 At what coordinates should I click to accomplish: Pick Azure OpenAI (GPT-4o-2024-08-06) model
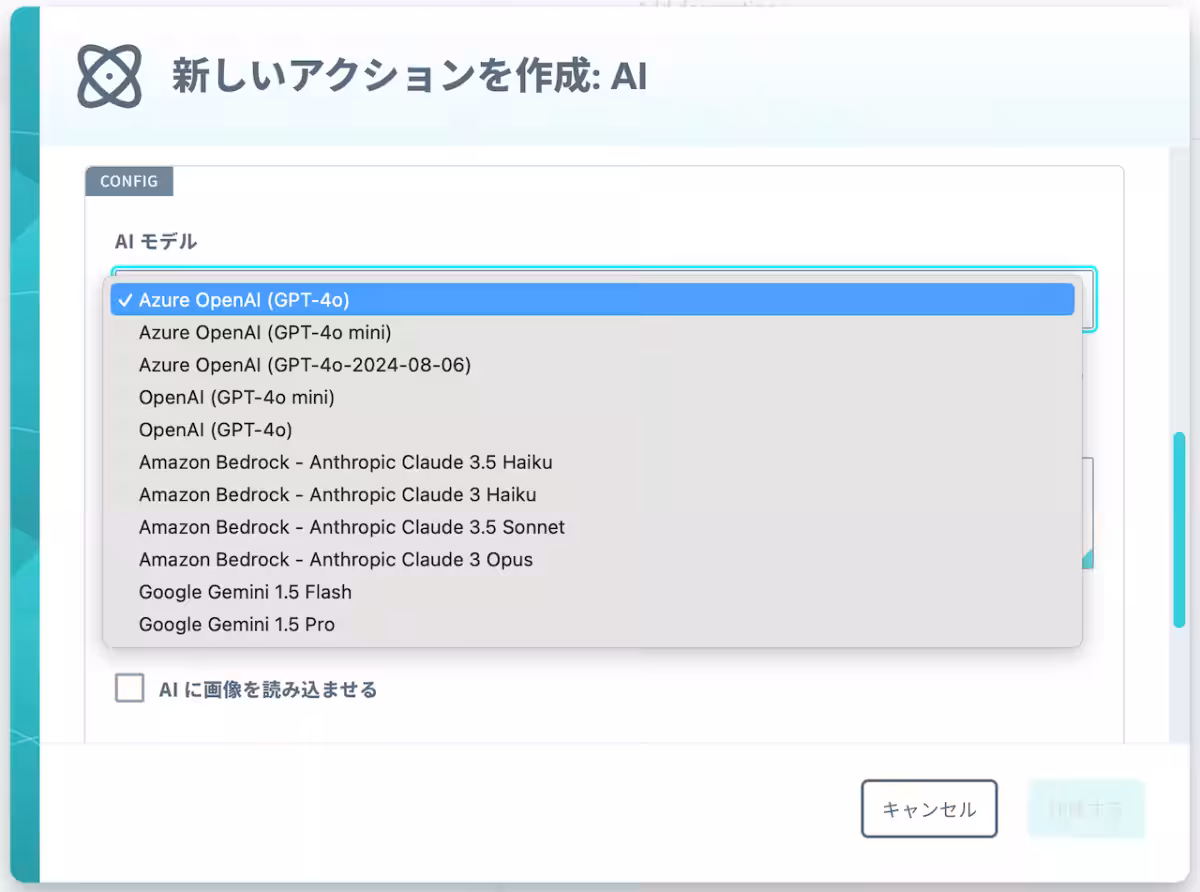point(305,365)
